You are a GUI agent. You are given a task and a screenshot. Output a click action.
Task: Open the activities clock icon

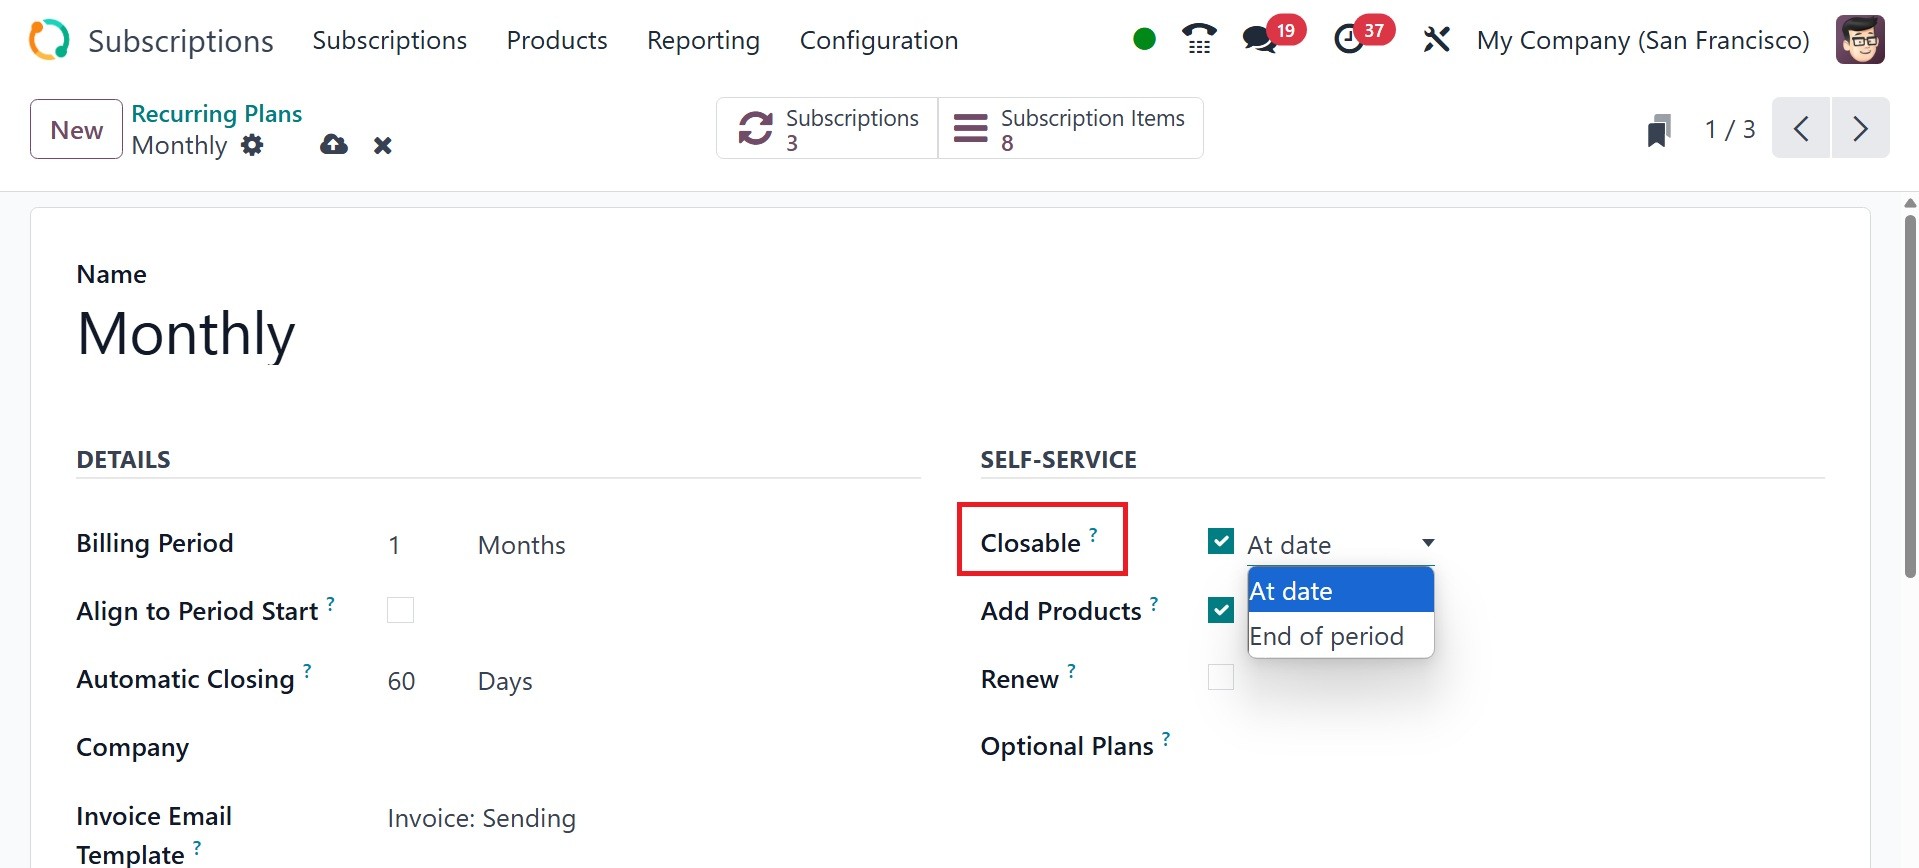pos(1349,40)
